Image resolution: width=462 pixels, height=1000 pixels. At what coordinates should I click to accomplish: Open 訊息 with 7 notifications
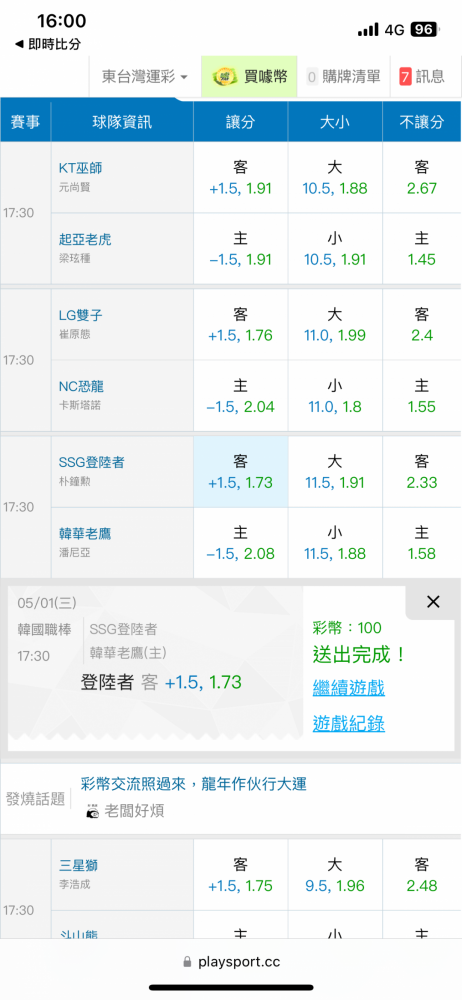click(422, 77)
